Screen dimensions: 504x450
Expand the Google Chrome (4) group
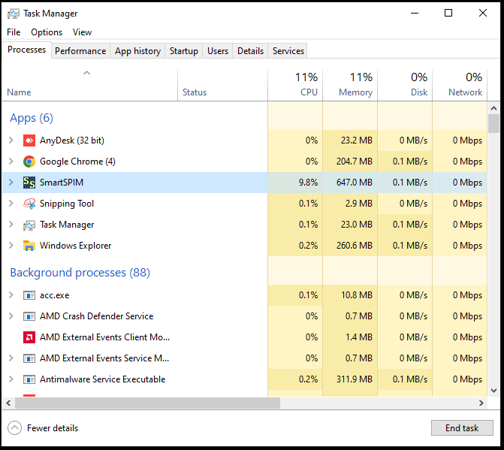(11, 161)
